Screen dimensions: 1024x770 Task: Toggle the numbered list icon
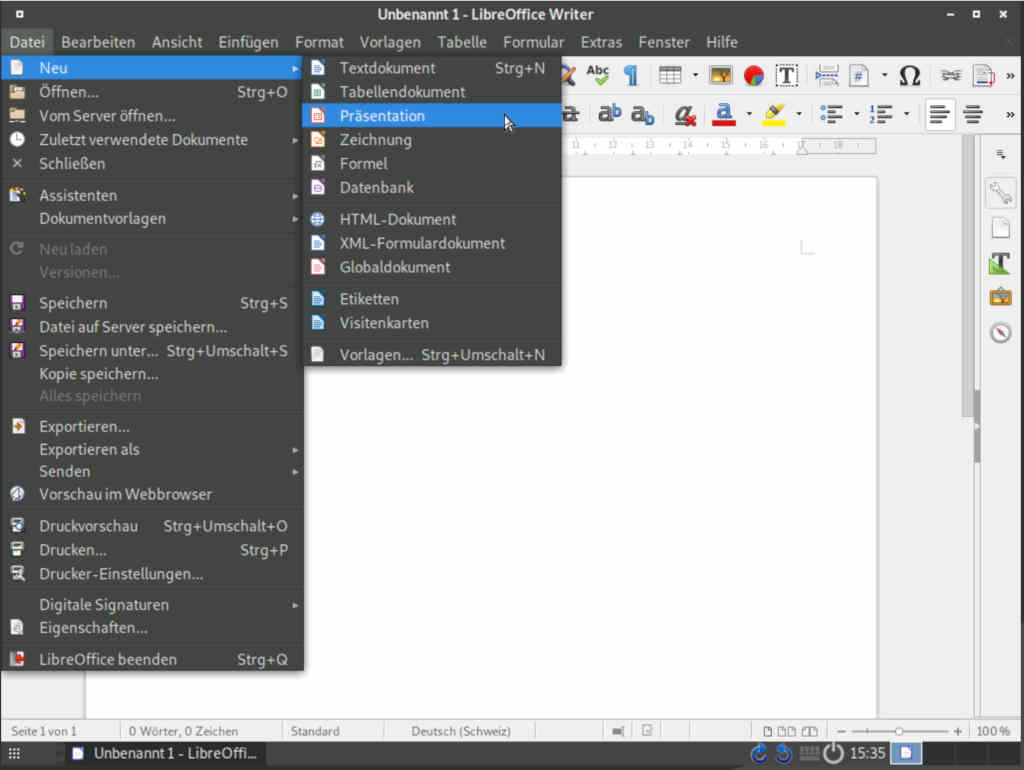coord(881,114)
